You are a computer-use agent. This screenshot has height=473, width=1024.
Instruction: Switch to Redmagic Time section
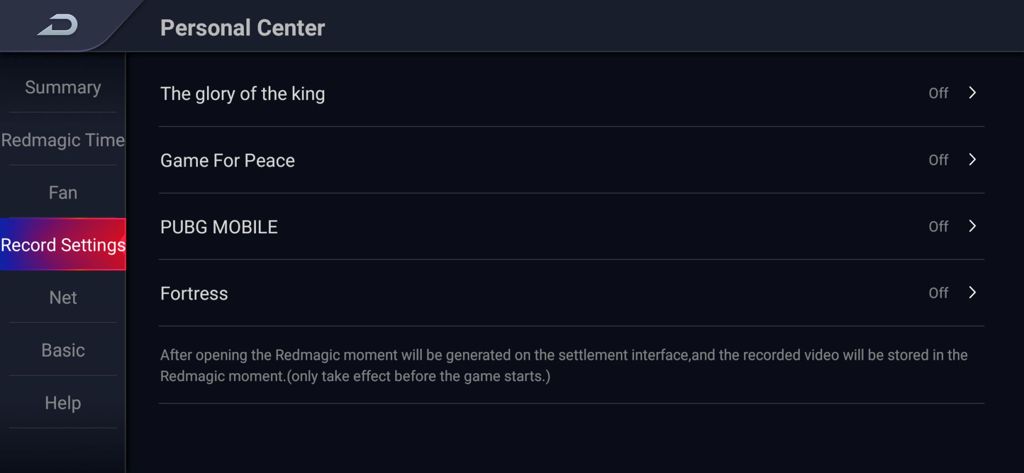[x=63, y=140]
